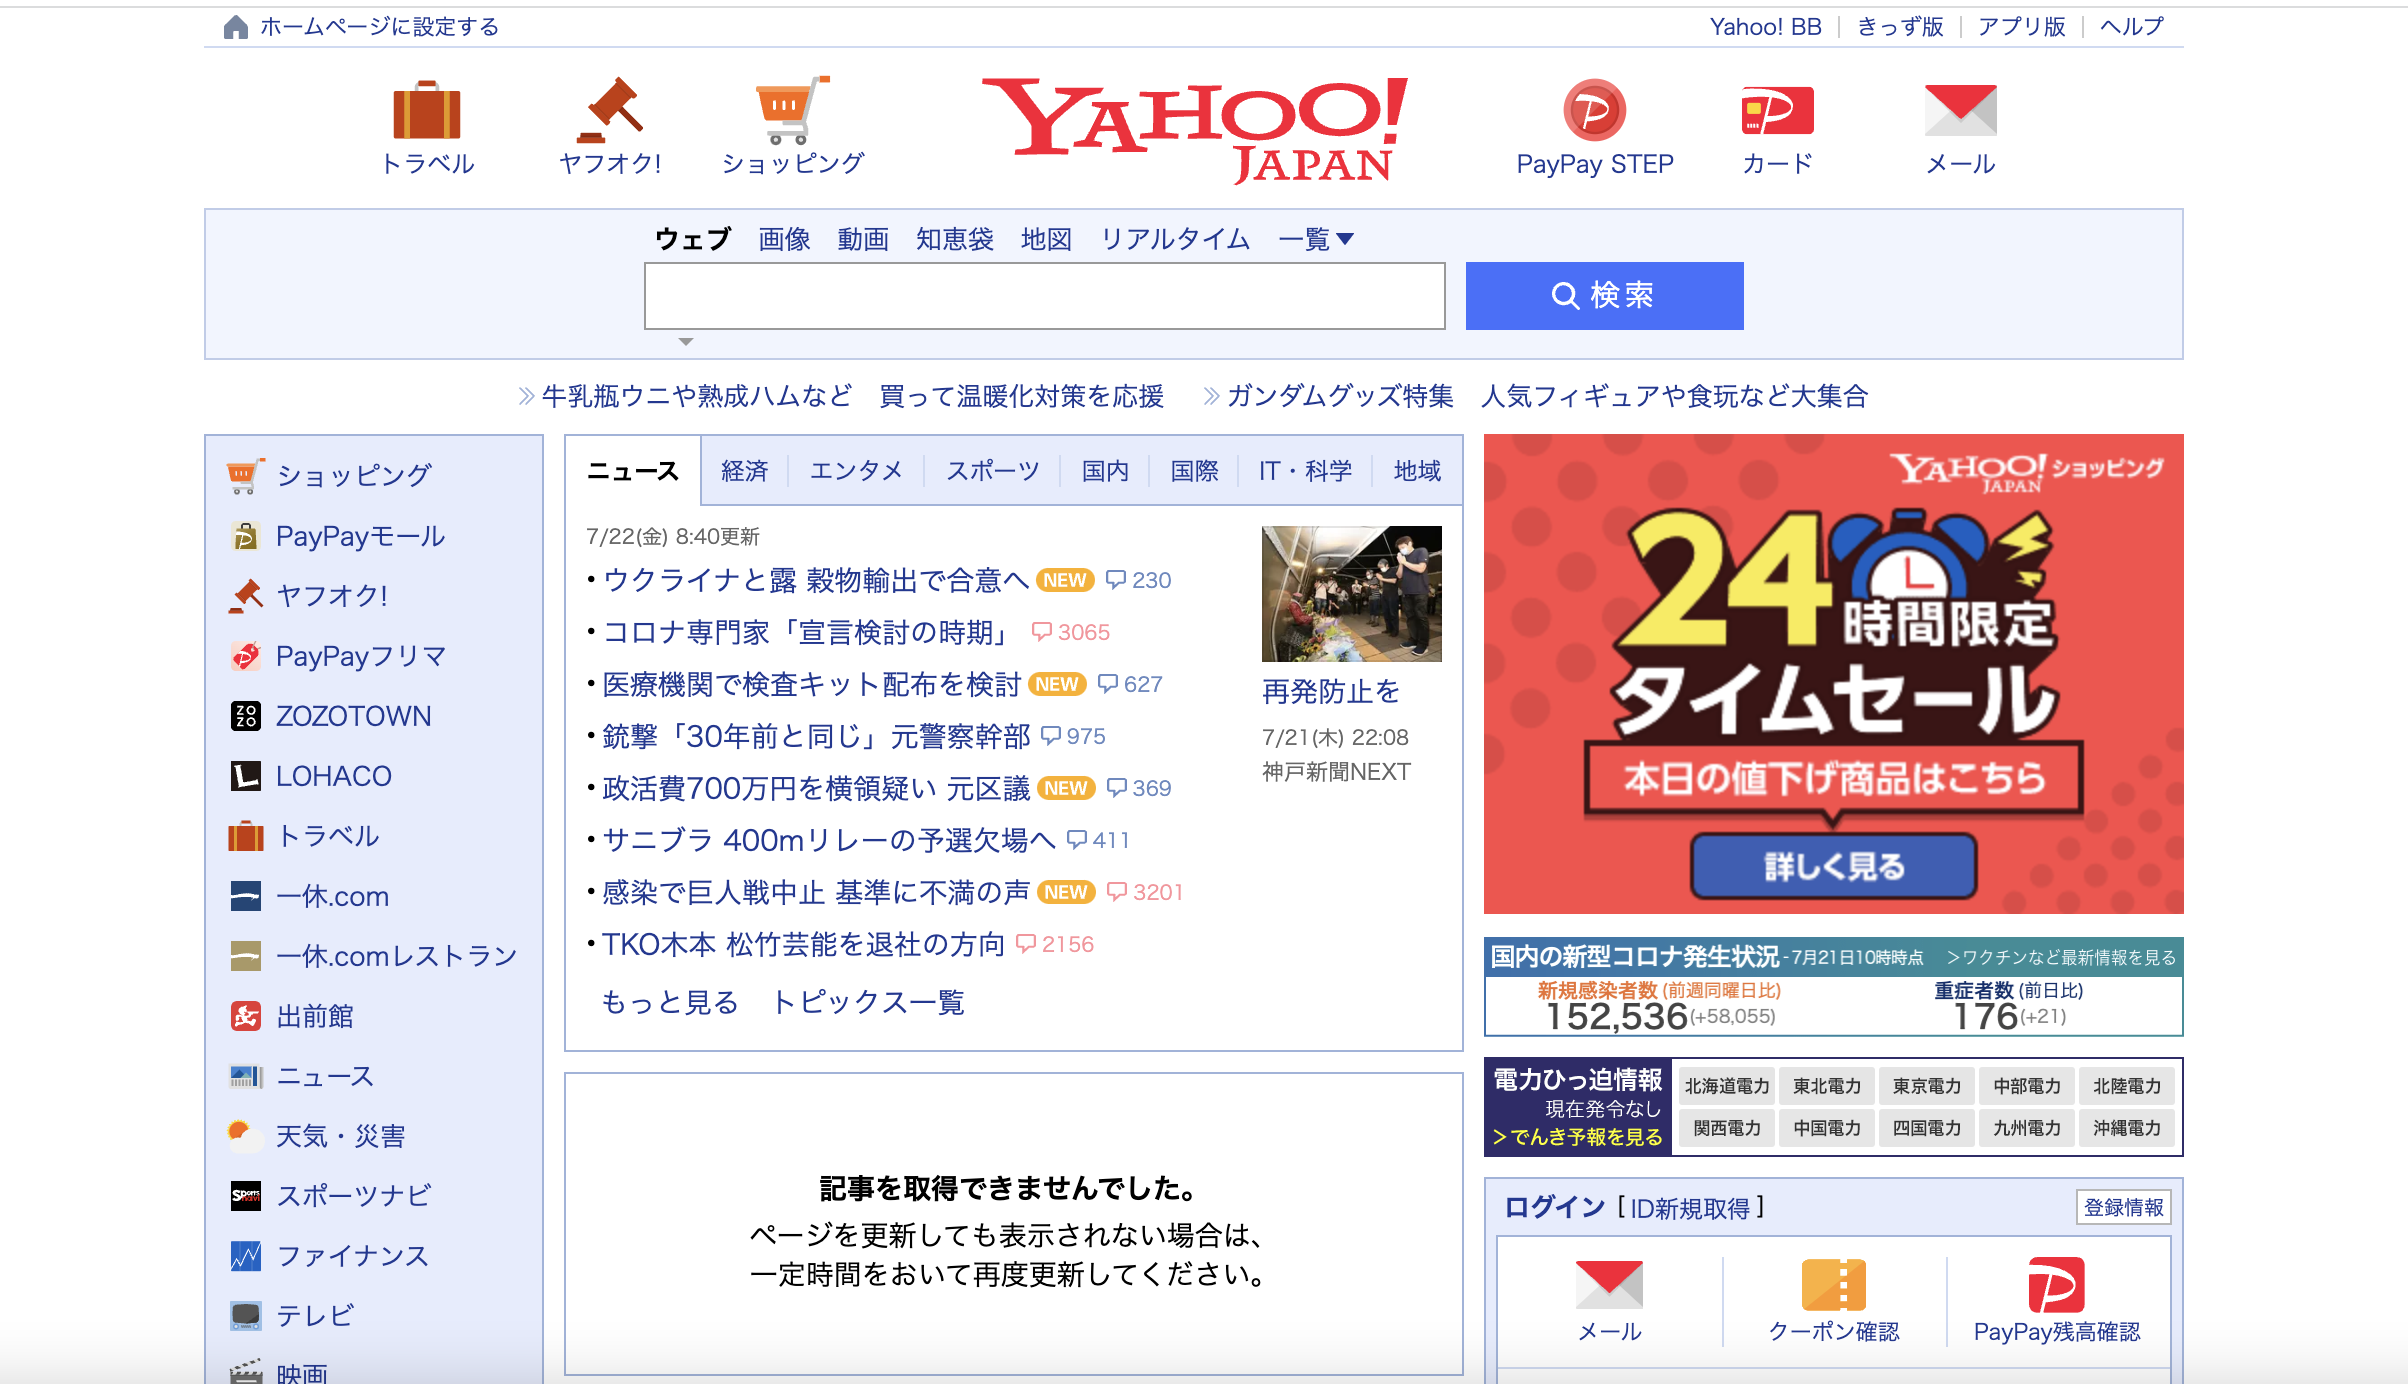Select the ファイナンス chart icon
The width and height of the screenshot is (2408, 1384).
(245, 1255)
